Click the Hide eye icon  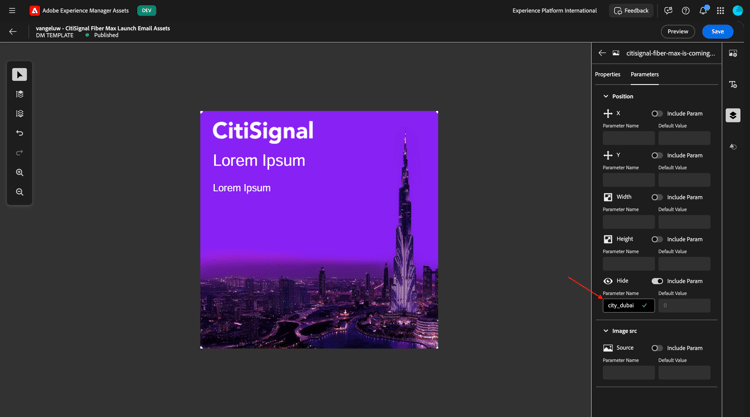point(608,281)
